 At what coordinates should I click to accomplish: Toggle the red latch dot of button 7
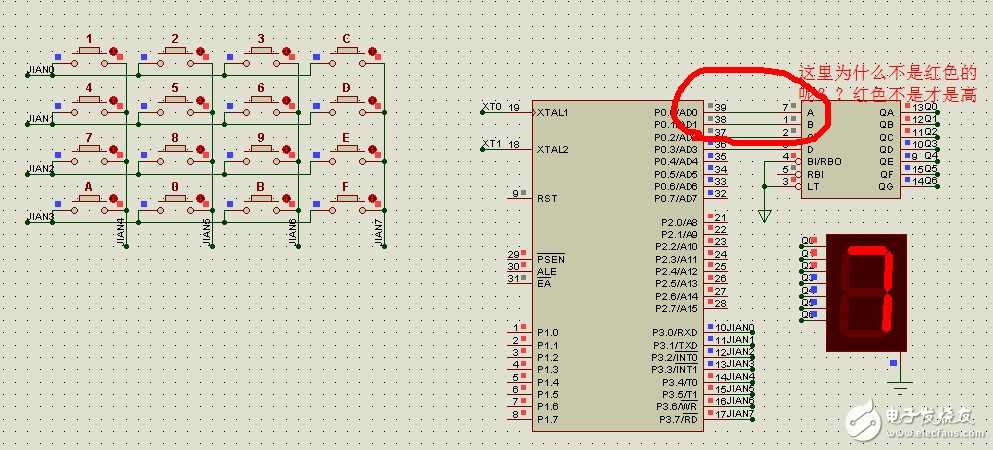tap(114, 149)
